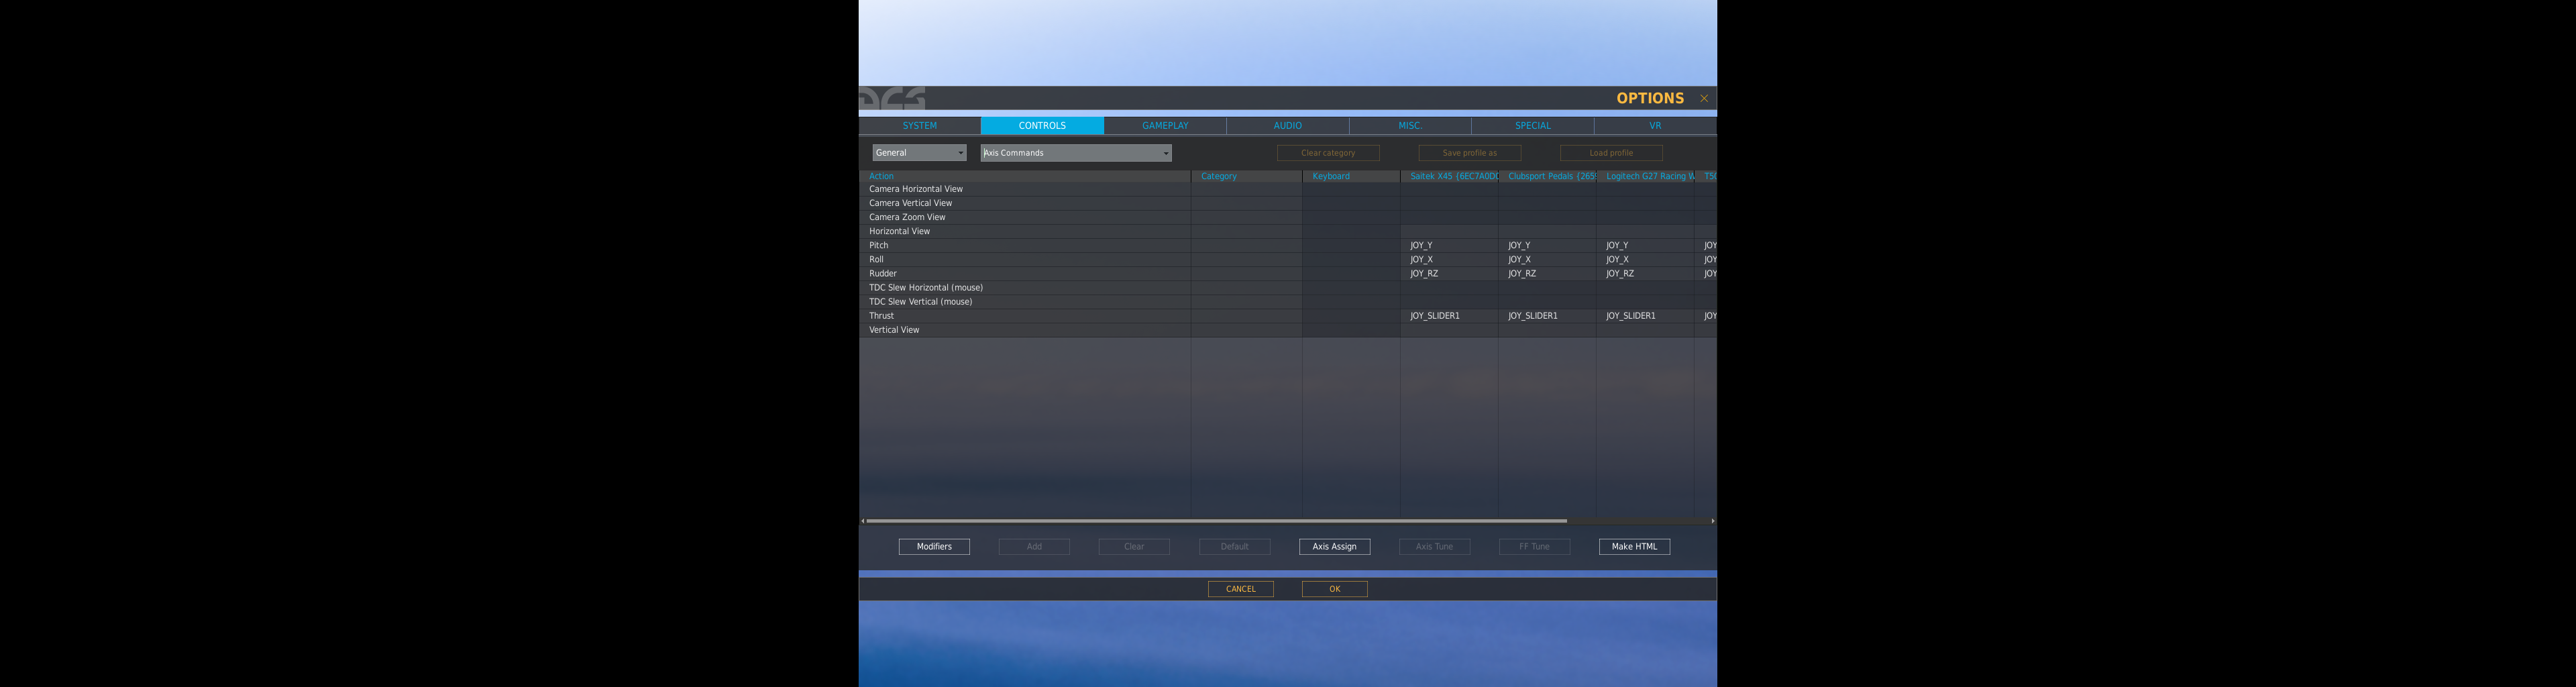
Task: Click the Clear category button
Action: 1328,153
